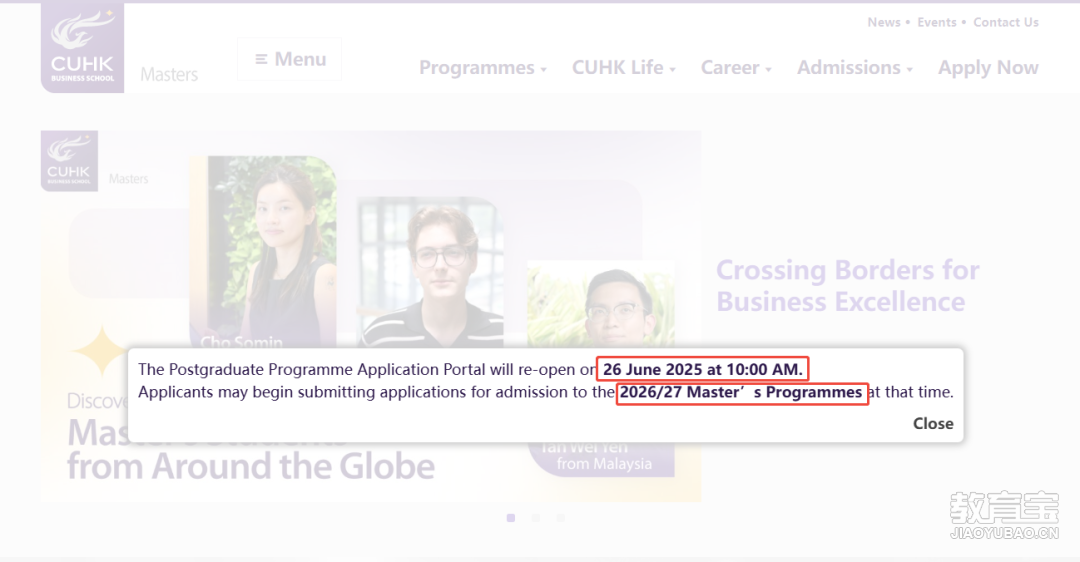The height and width of the screenshot is (562, 1080).
Task: Click the 26 June 2025 at 10:00 AM text
Action: [x=703, y=369]
